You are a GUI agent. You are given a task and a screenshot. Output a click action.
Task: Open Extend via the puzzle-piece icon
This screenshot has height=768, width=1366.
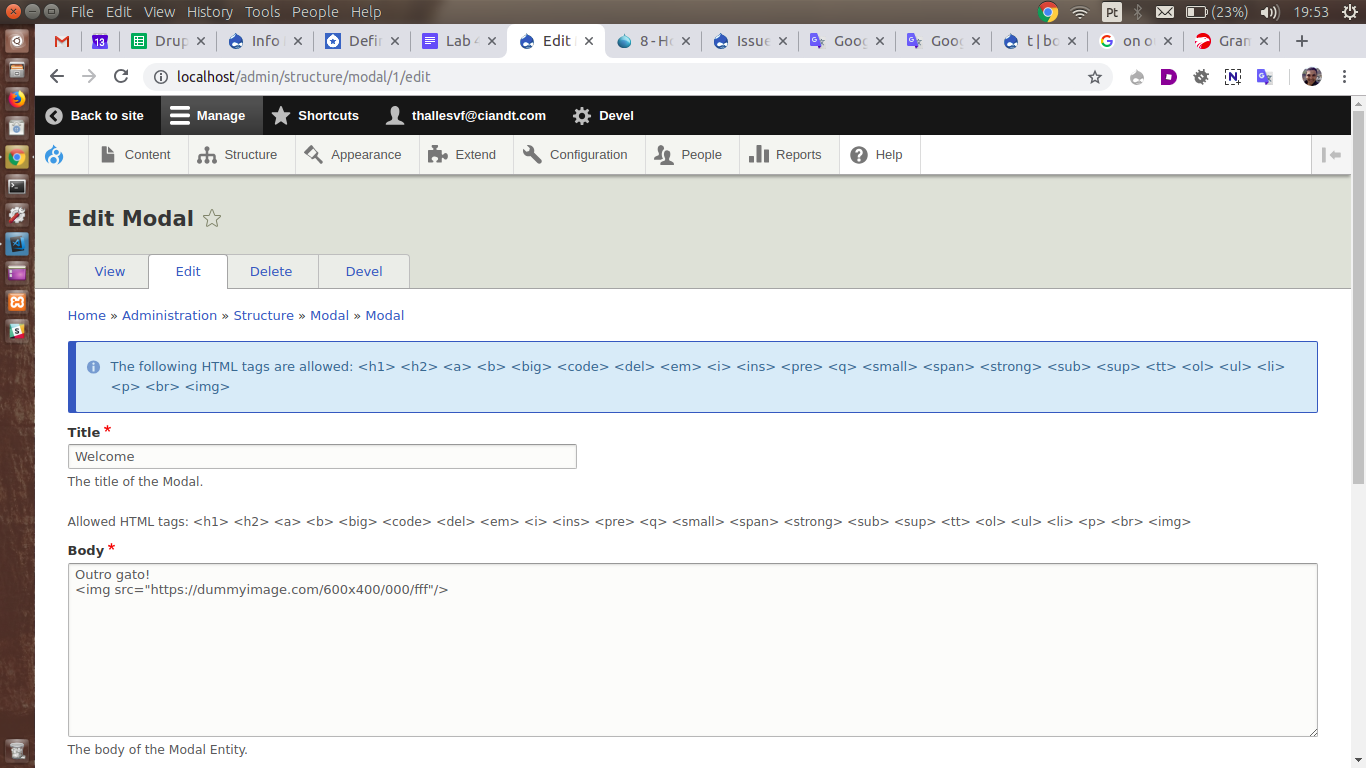coord(437,154)
